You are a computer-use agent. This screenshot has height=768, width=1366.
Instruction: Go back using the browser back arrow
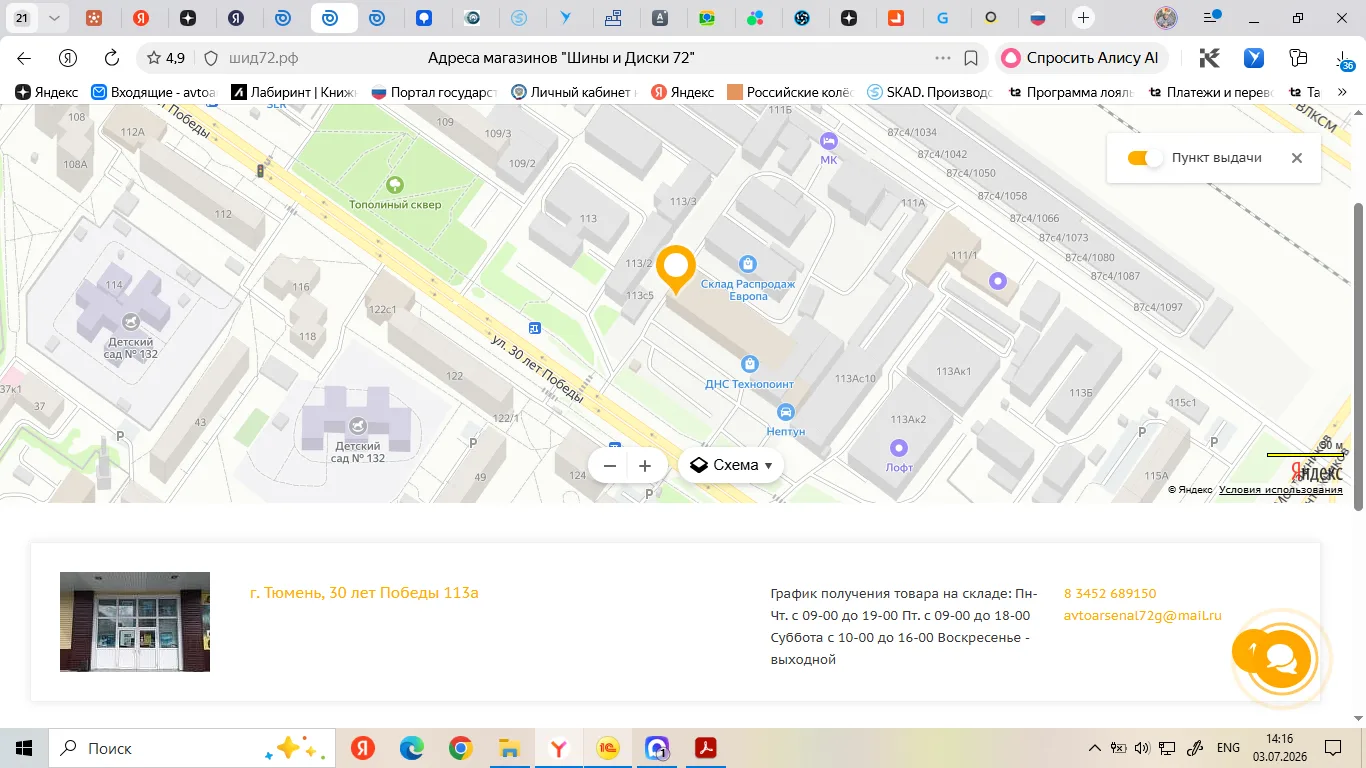[x=24, y=58]
